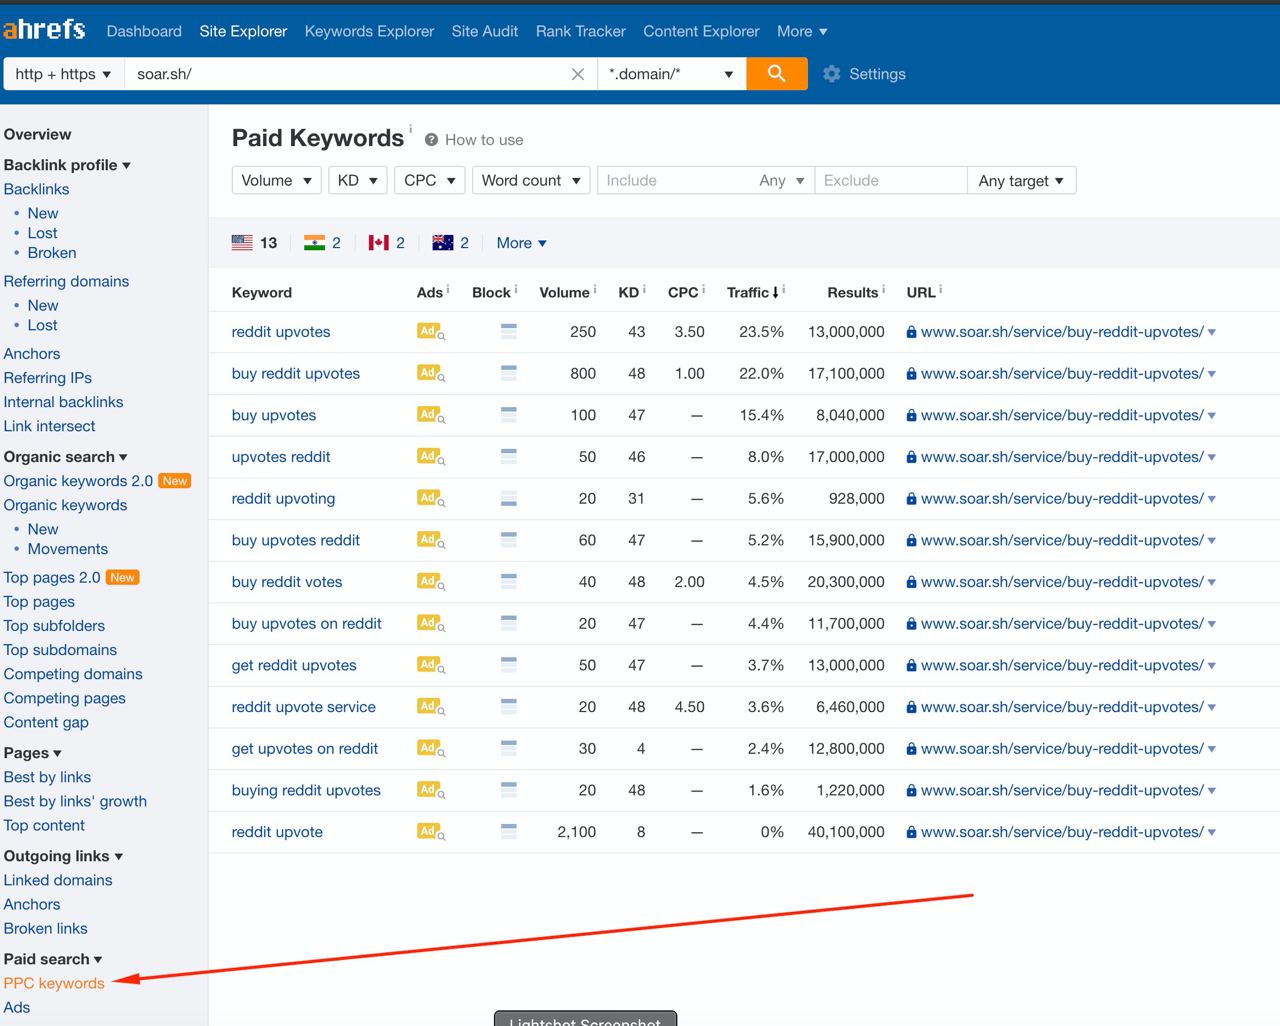Open the Word count filter dropdown
Screen dimensions: 1280x1026
click(531, 180)
